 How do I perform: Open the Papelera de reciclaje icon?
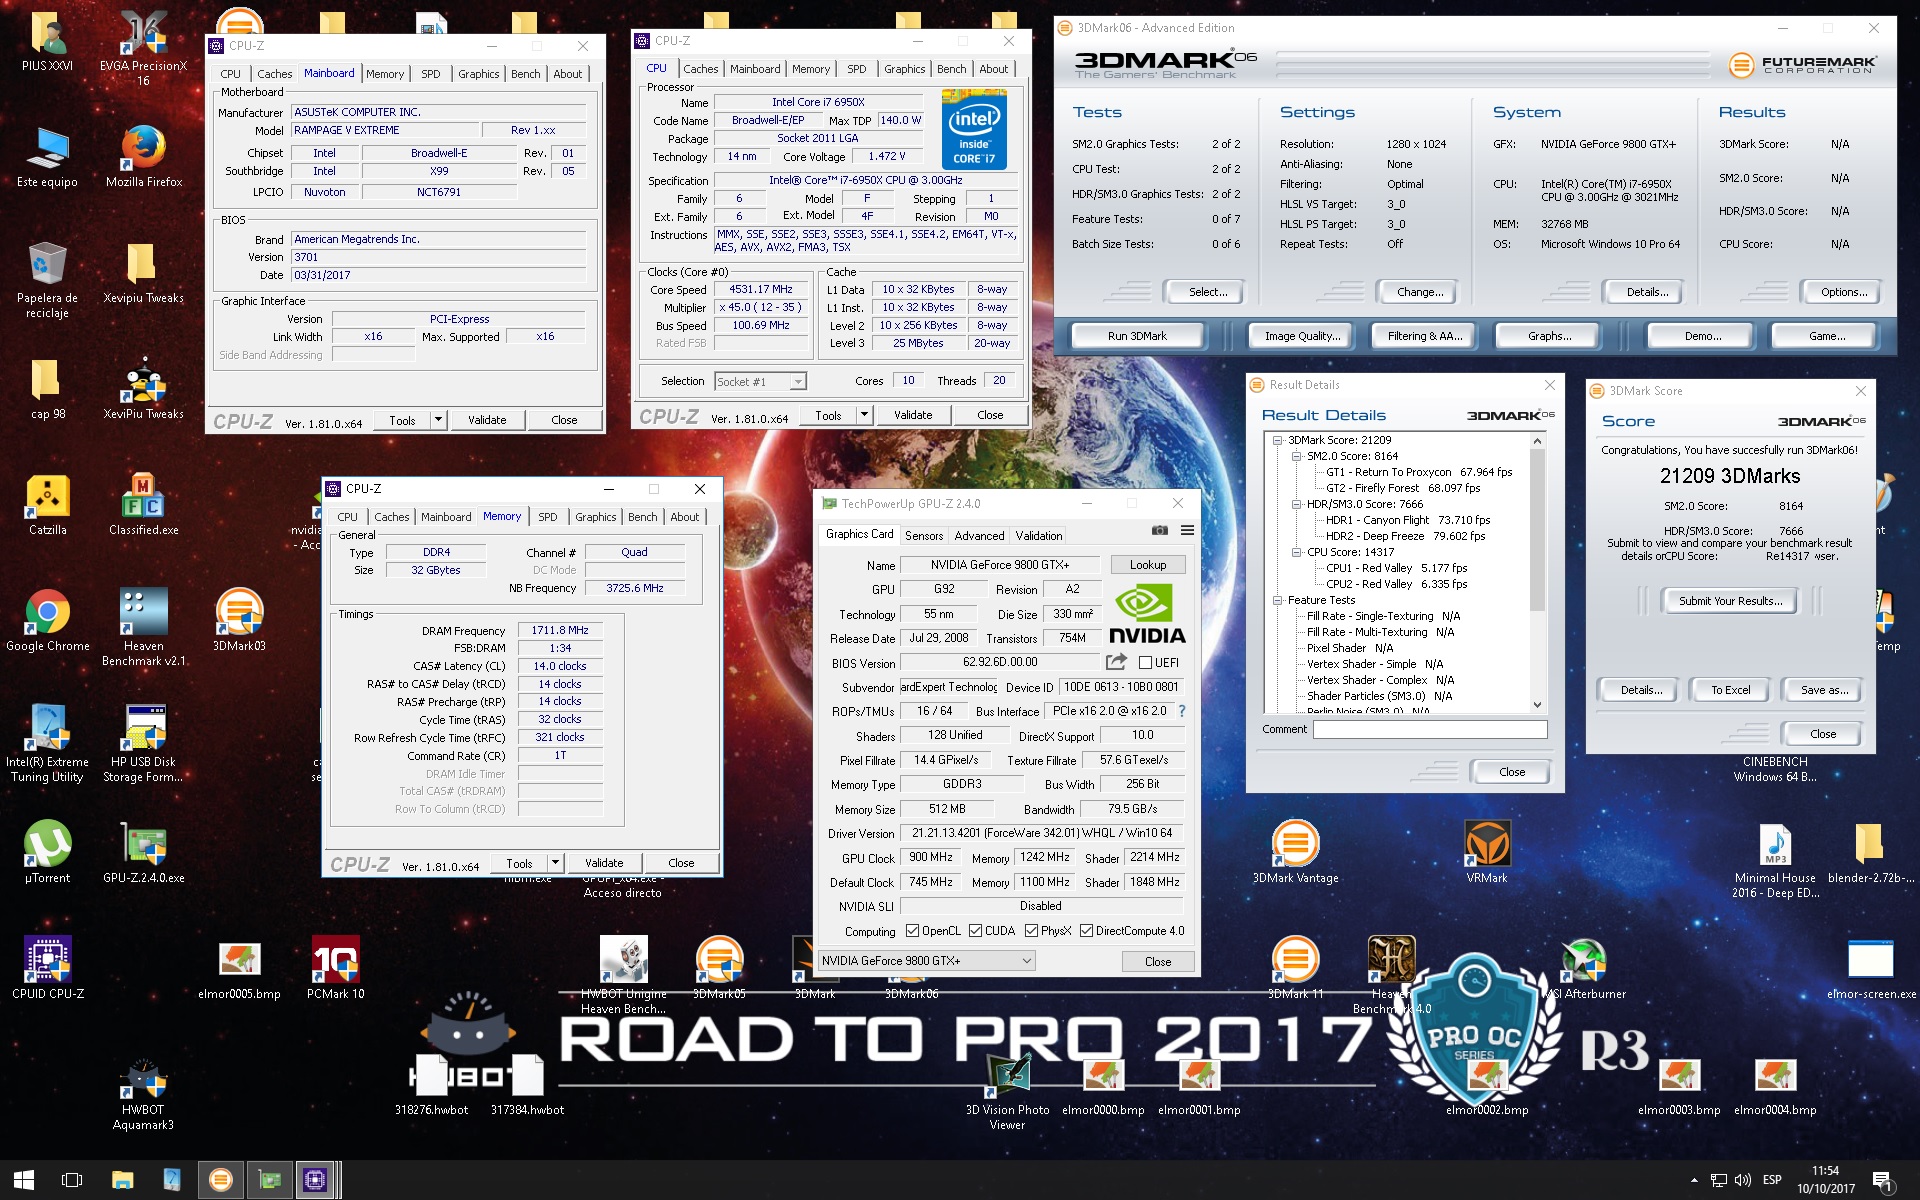pos(47,280)
